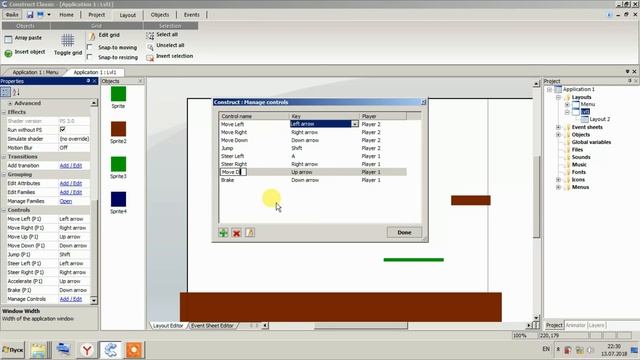Click the Array paste icon
The height and width of the screenshot is (360, 640).
[x=8, y=39]
